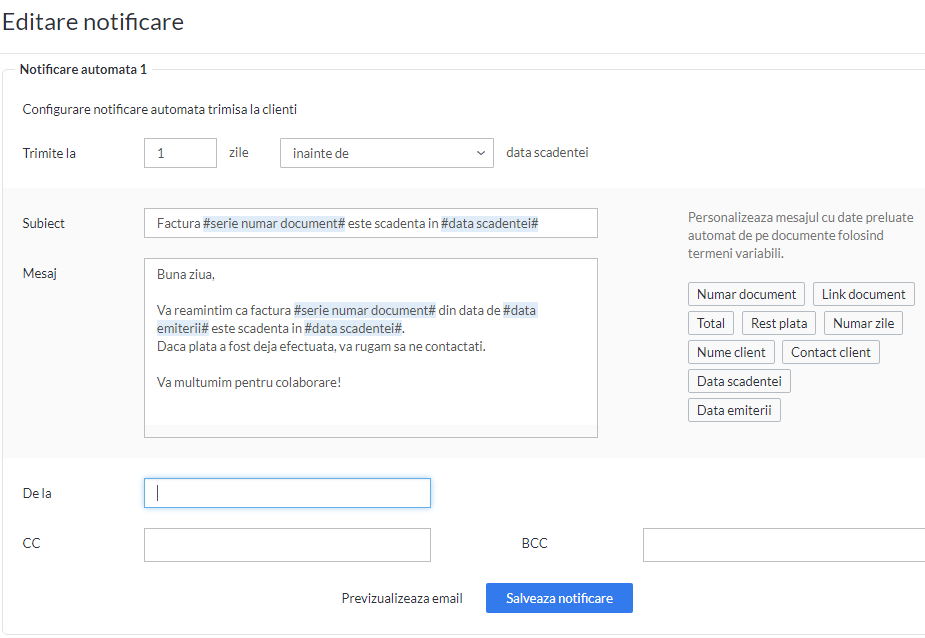This screenshot has height=638, width=925.
Task: Insert the Rest plata variable
Action: (779, 323)
